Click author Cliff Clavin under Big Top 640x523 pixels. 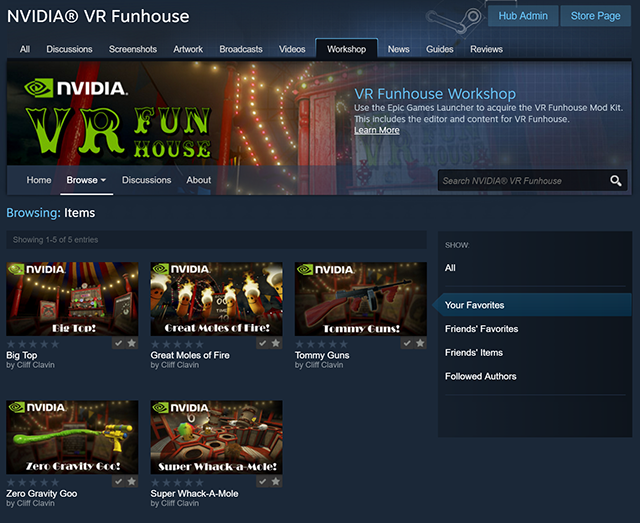pyautogui.click(x=36, y=365)
